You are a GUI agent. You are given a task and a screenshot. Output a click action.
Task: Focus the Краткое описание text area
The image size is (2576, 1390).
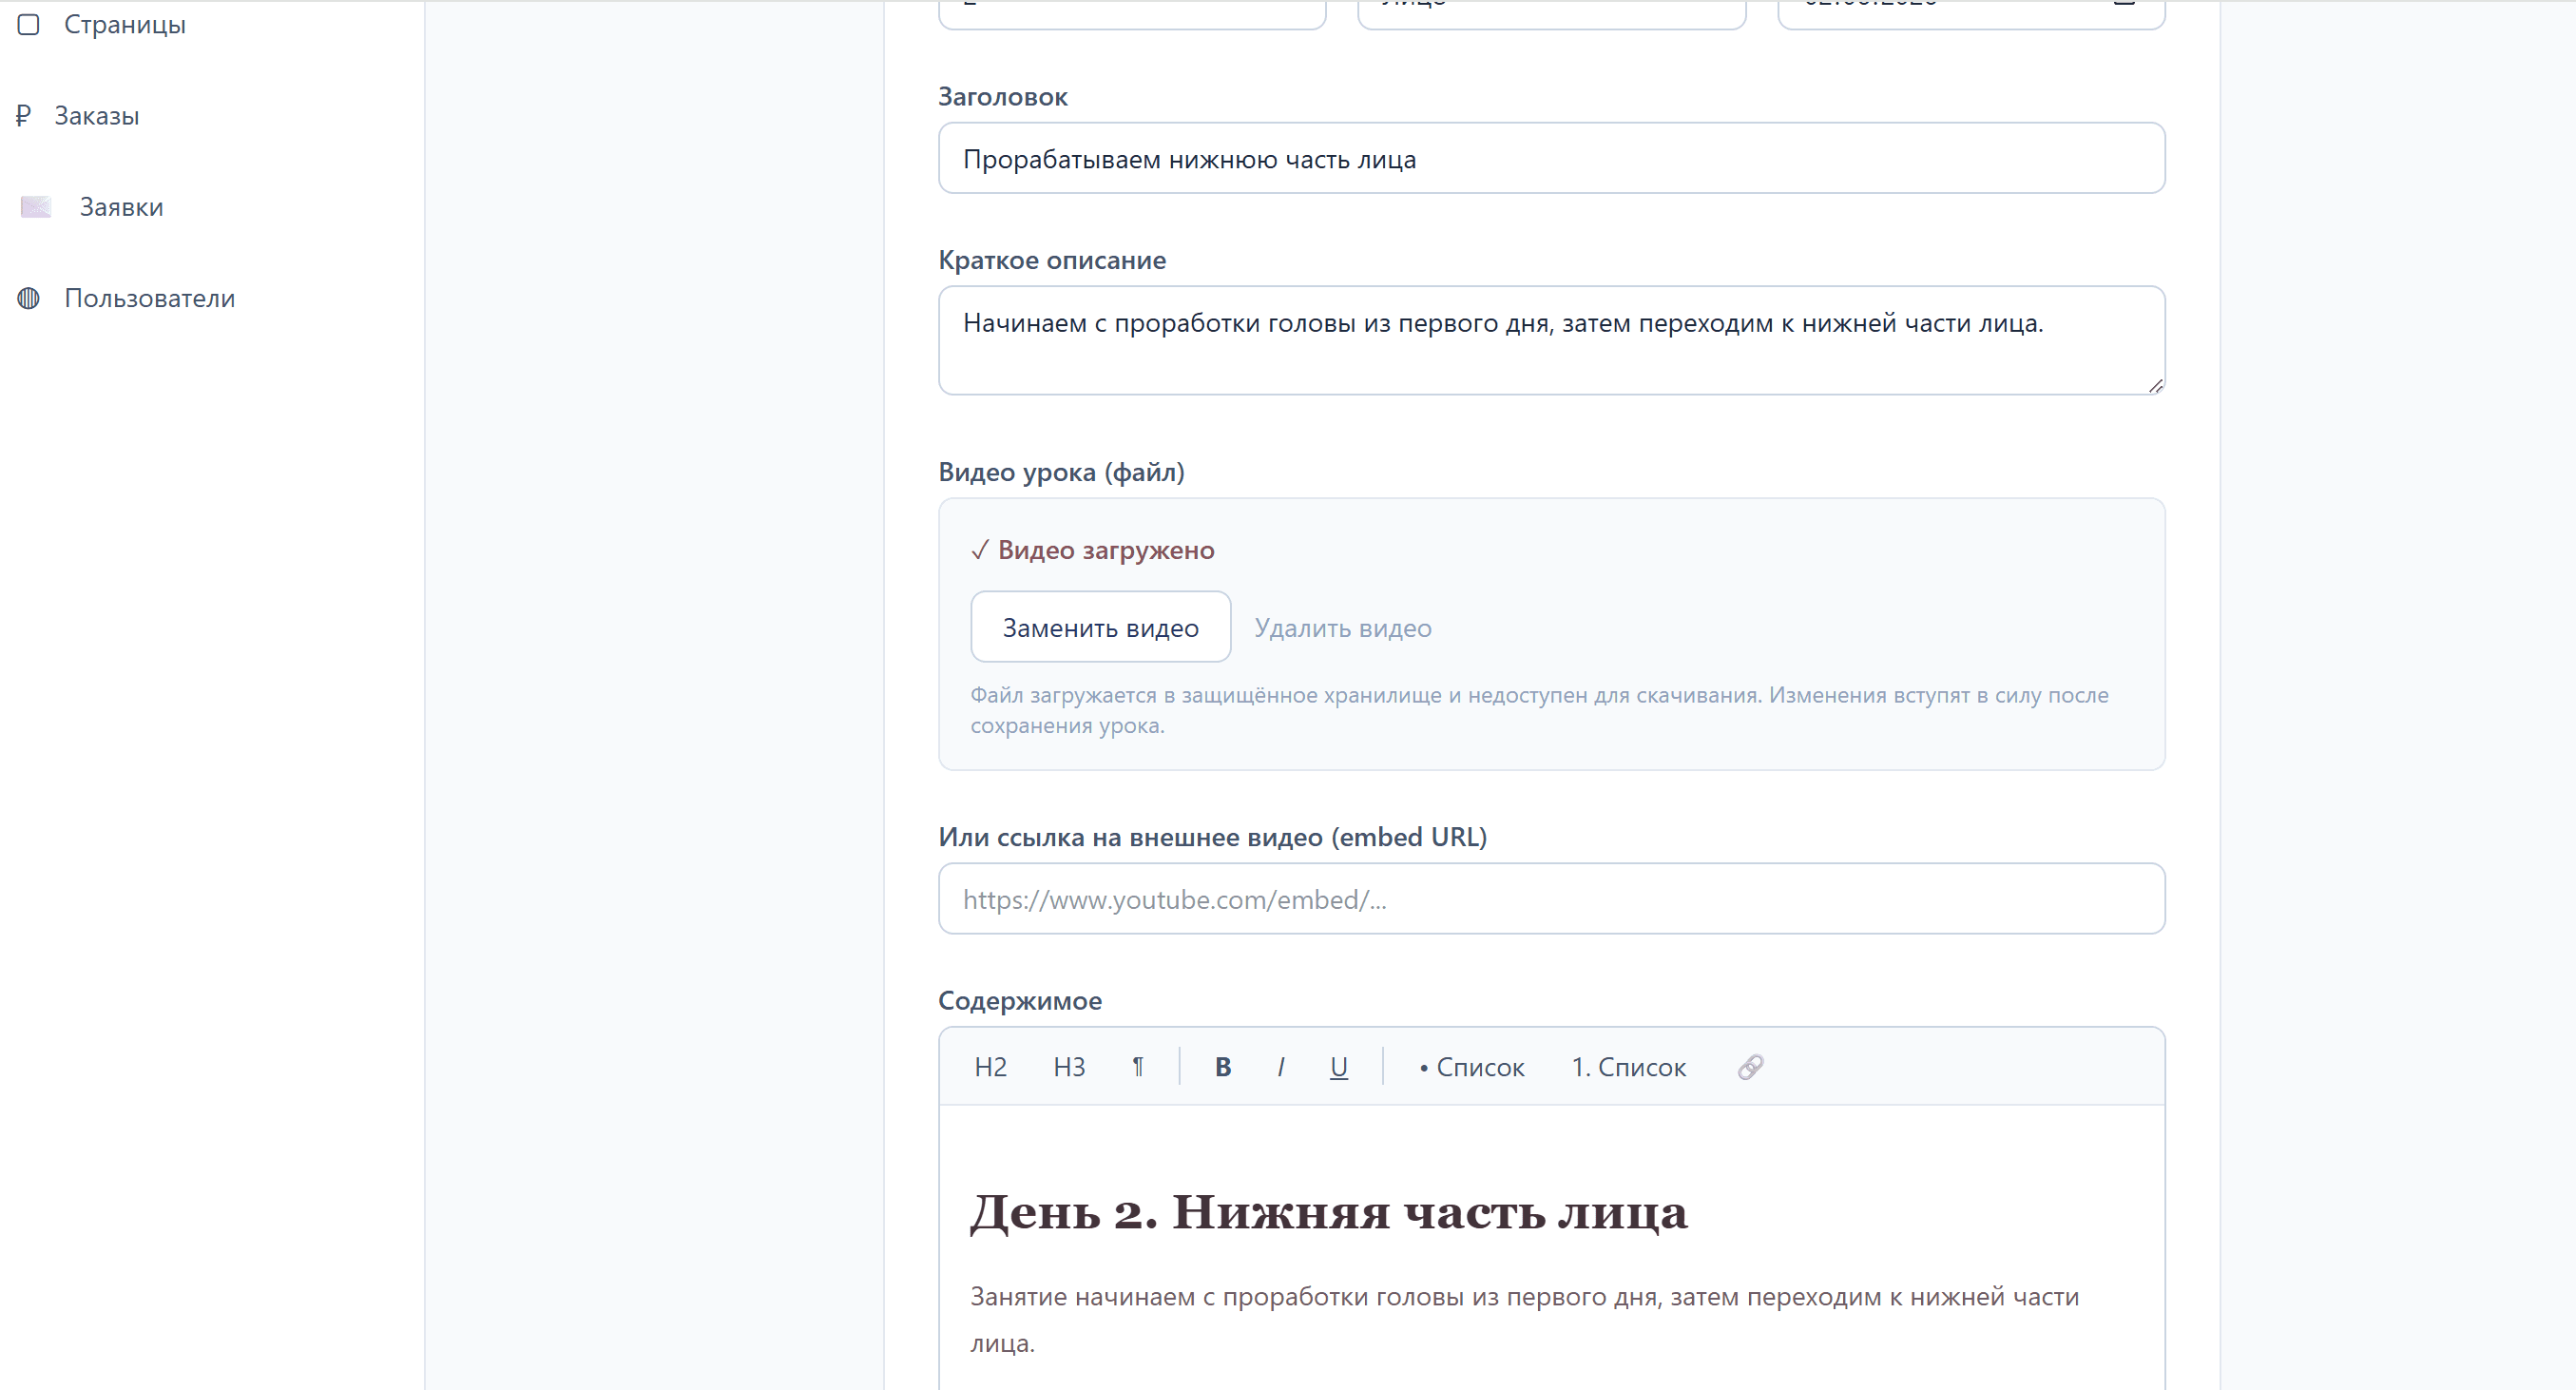tap(1551, 340)
